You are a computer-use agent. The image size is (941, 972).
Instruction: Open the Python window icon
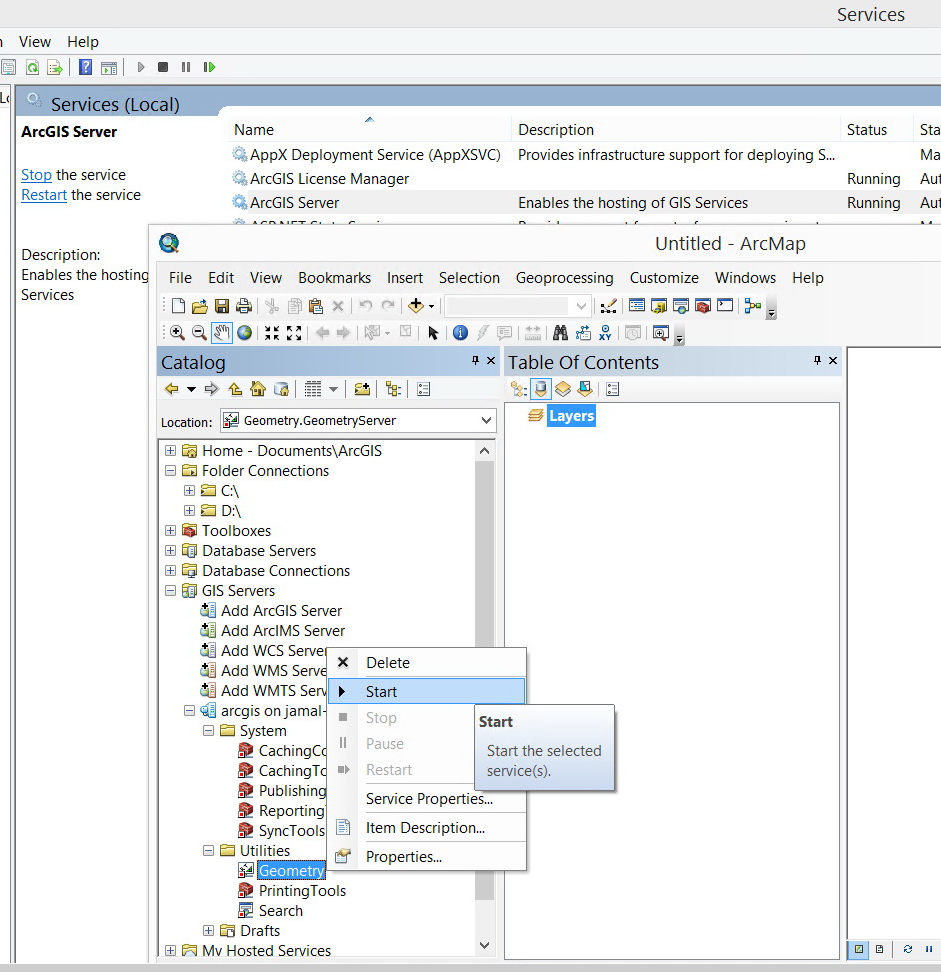pyautogui.click(x=725, y=306)
